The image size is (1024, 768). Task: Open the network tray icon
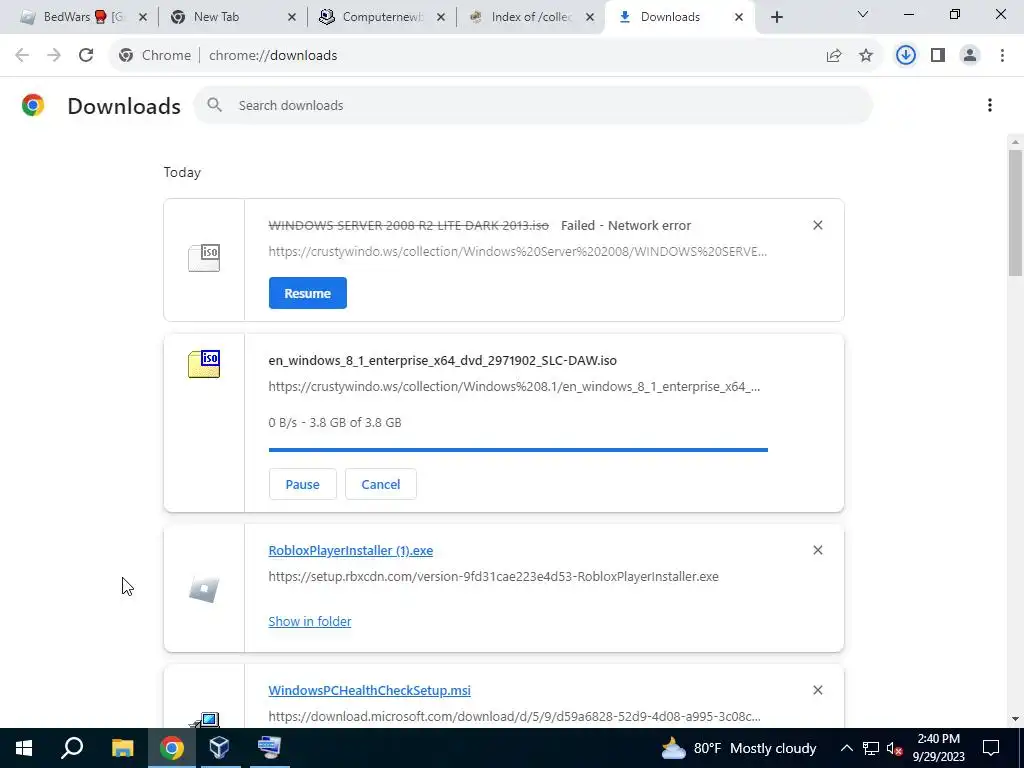click(x=871, y=748)
